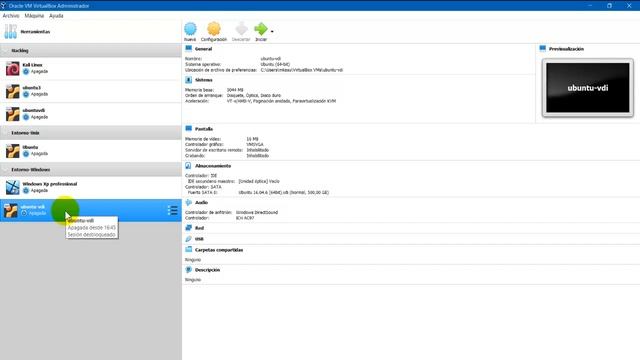Screen dimensions: 640x360
Task: Open the Ayuda menu
Action: pyautogui.click(x=56, y=16)
